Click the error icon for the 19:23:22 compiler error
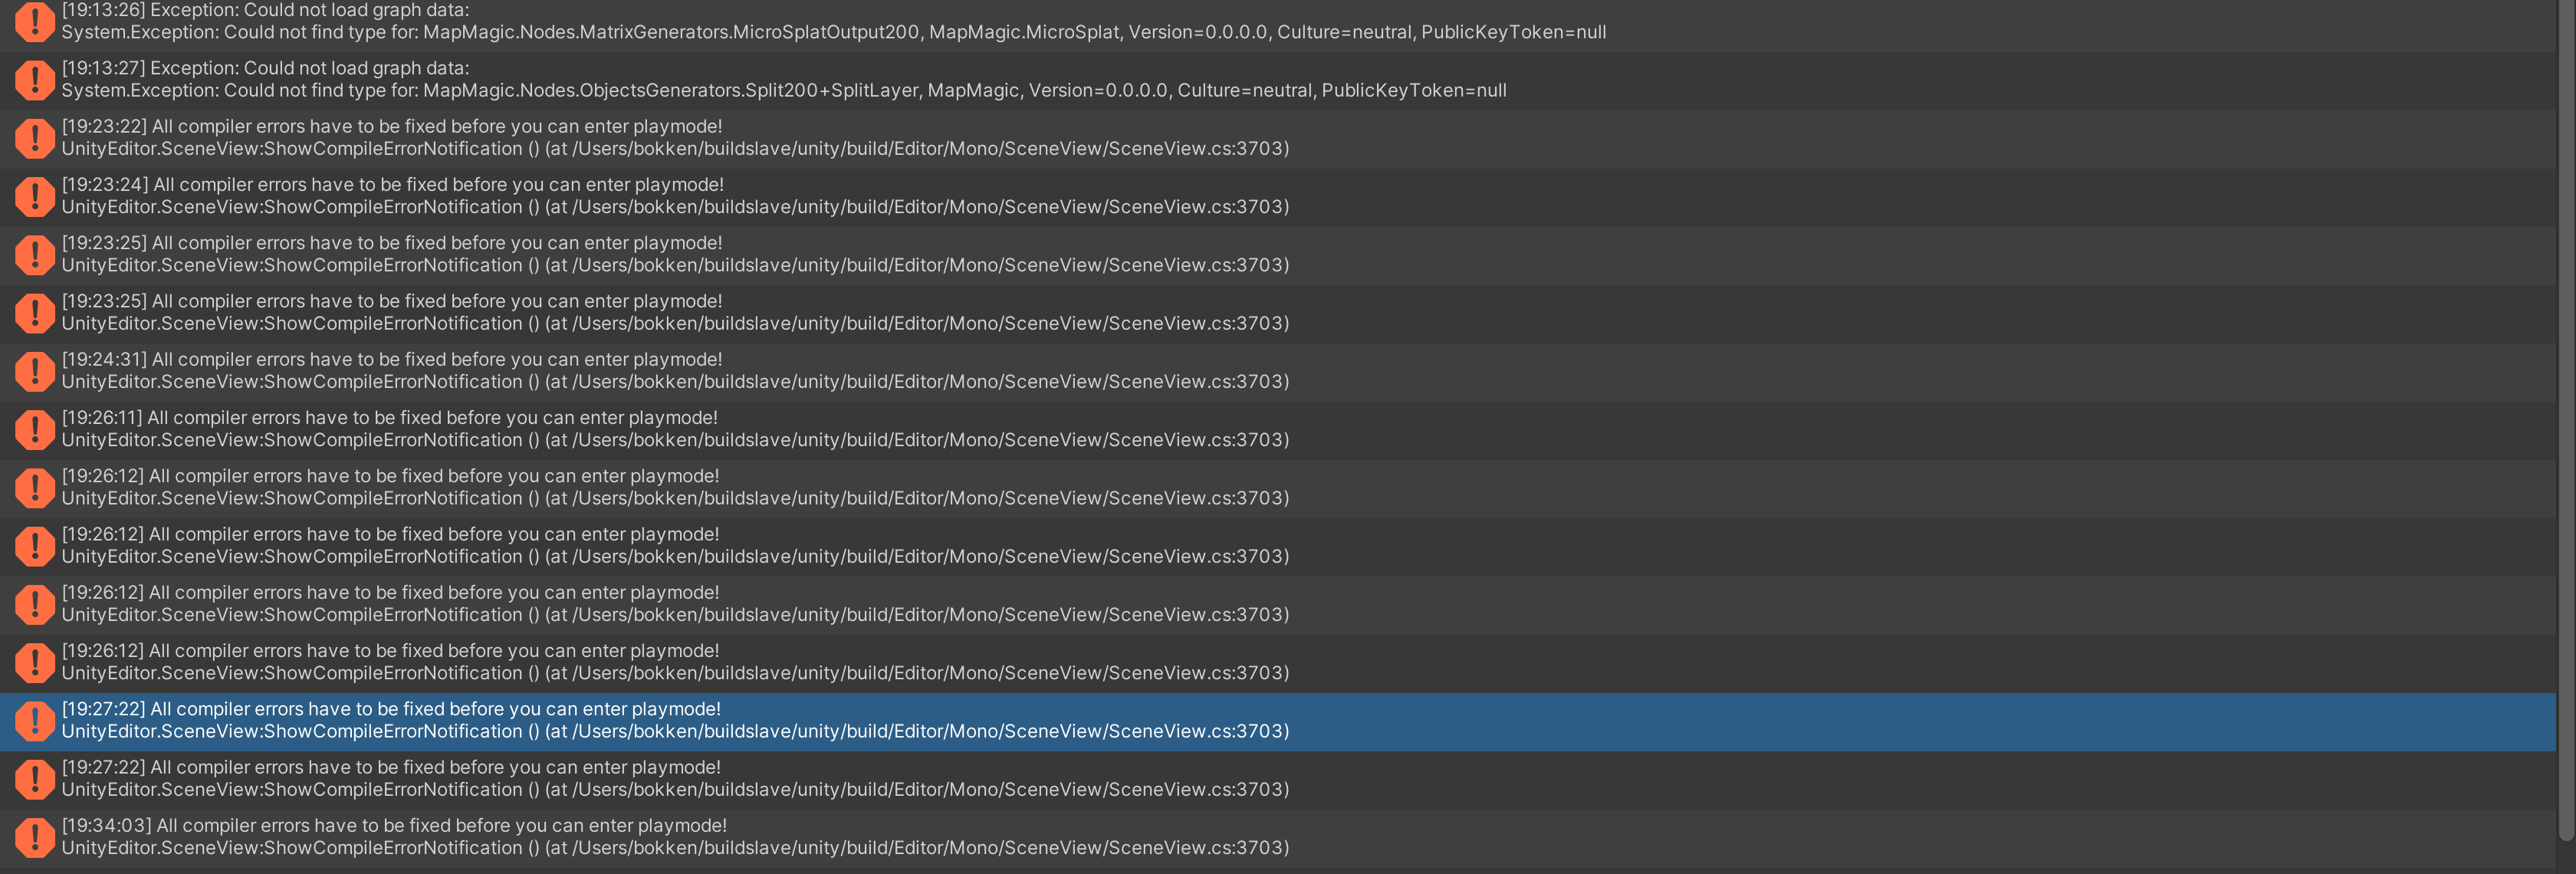2576x874 pixels. coord(35,138)
